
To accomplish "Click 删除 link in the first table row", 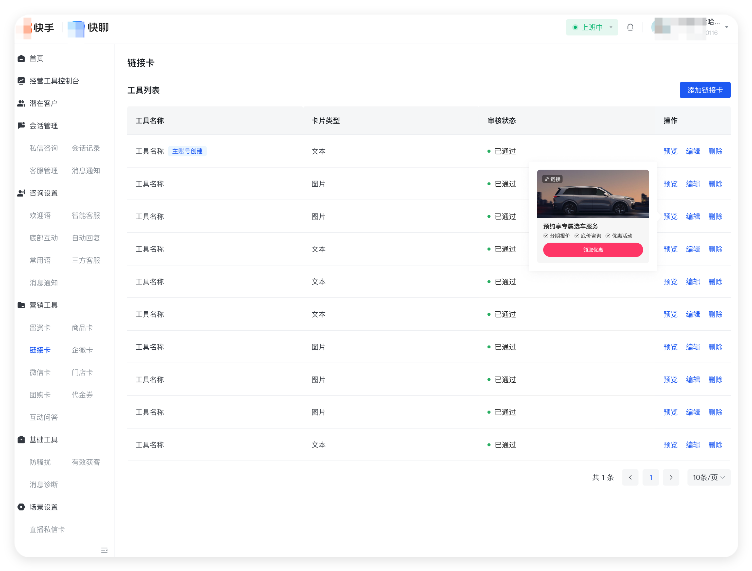I will pos(715,151).
